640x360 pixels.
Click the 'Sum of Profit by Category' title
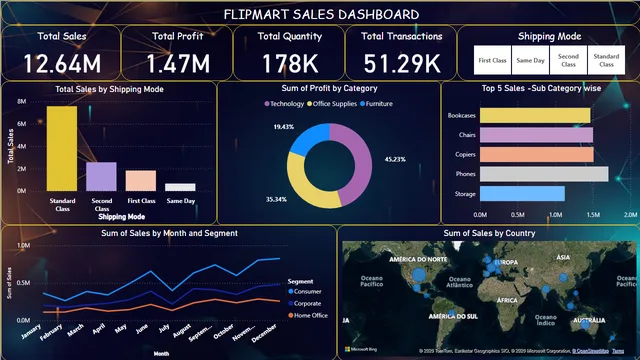pyautogui.click(x=329, y=88)
